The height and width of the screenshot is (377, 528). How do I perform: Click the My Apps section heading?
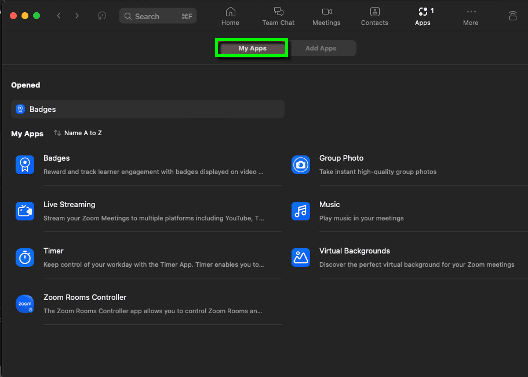click(27, 134)
